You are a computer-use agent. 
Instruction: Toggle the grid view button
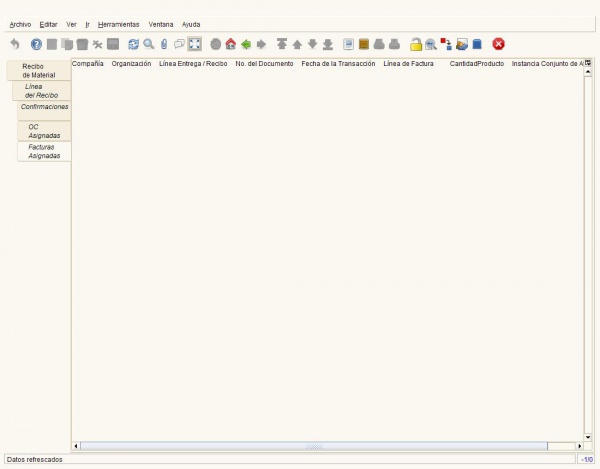[195, 44]
